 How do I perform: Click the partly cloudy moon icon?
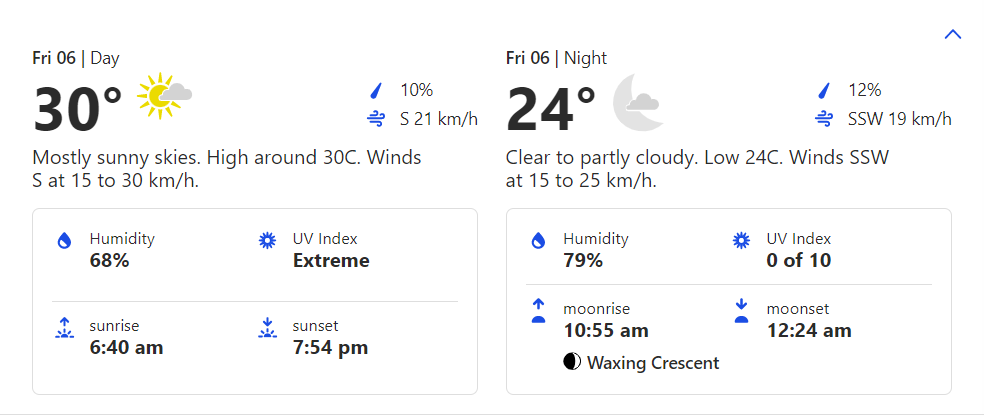click(x=635, y=101)
